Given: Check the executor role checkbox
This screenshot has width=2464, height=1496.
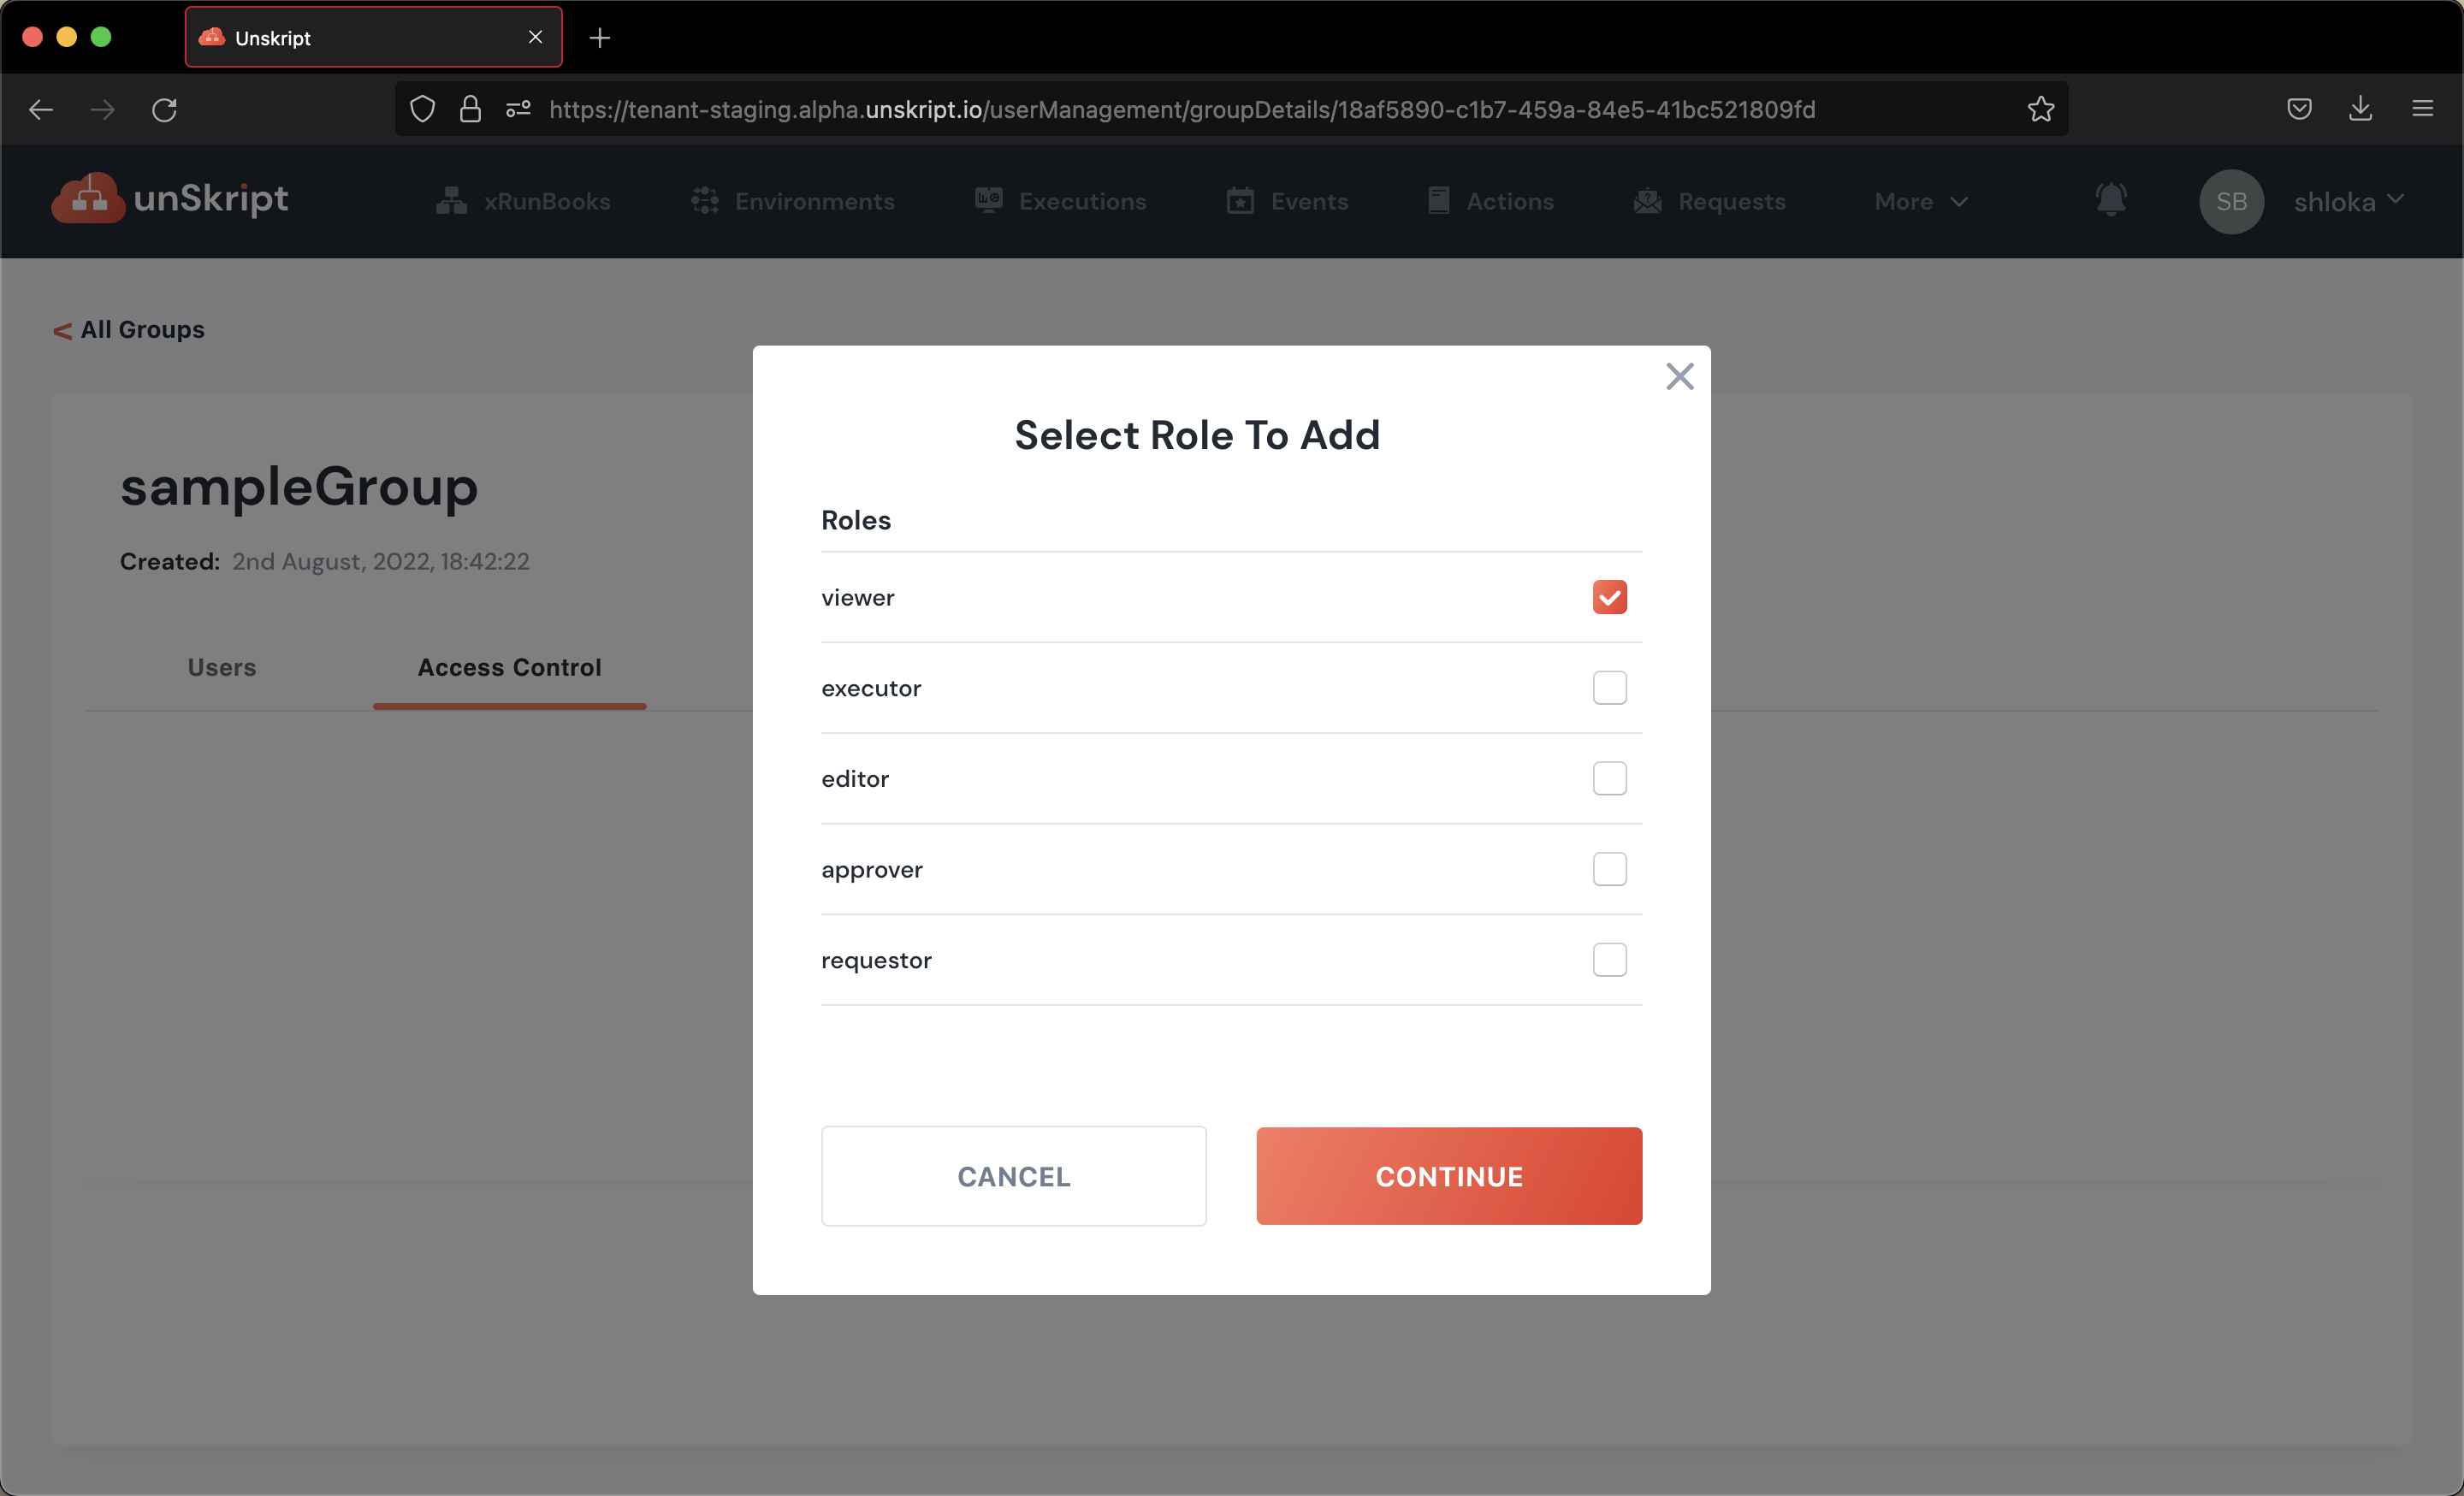Looking at the screenshot, I should coord(1609,688).
